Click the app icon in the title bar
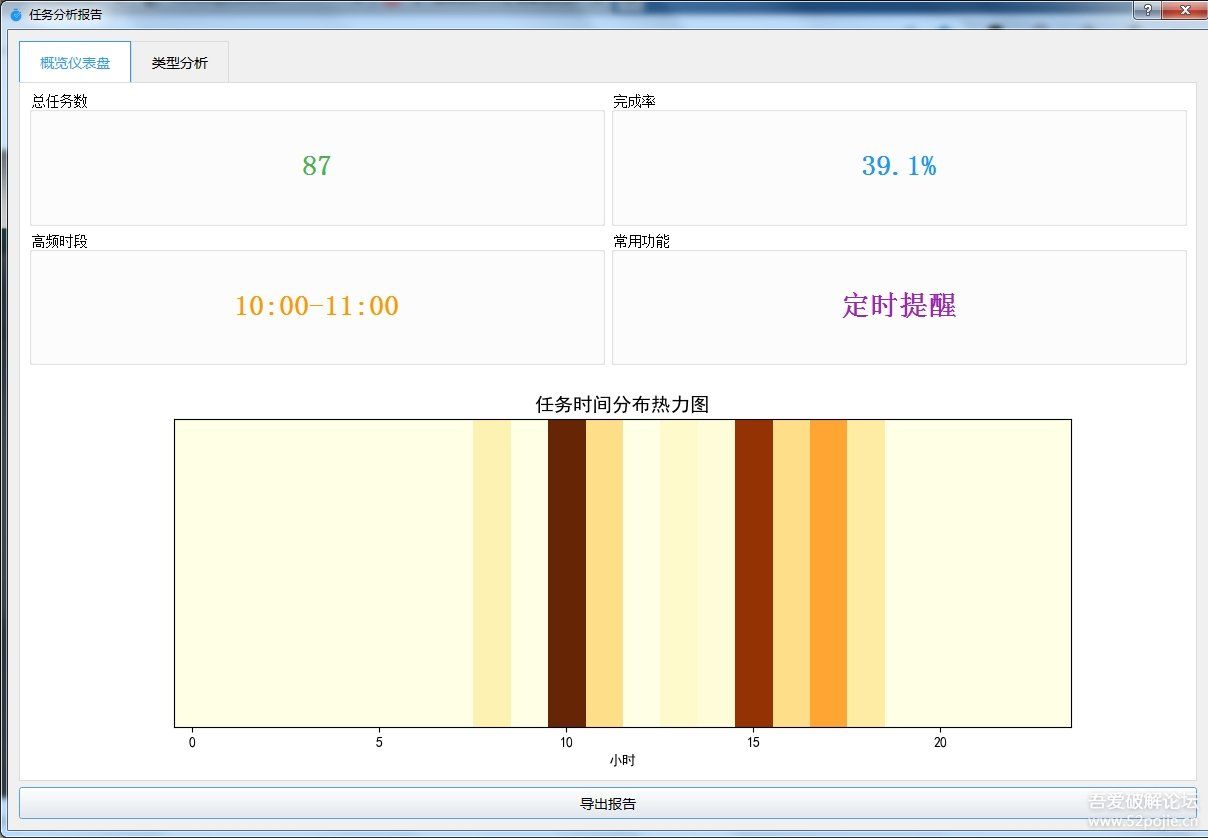This screenshot has width=1208, height=838. click(x=15, y=15)
